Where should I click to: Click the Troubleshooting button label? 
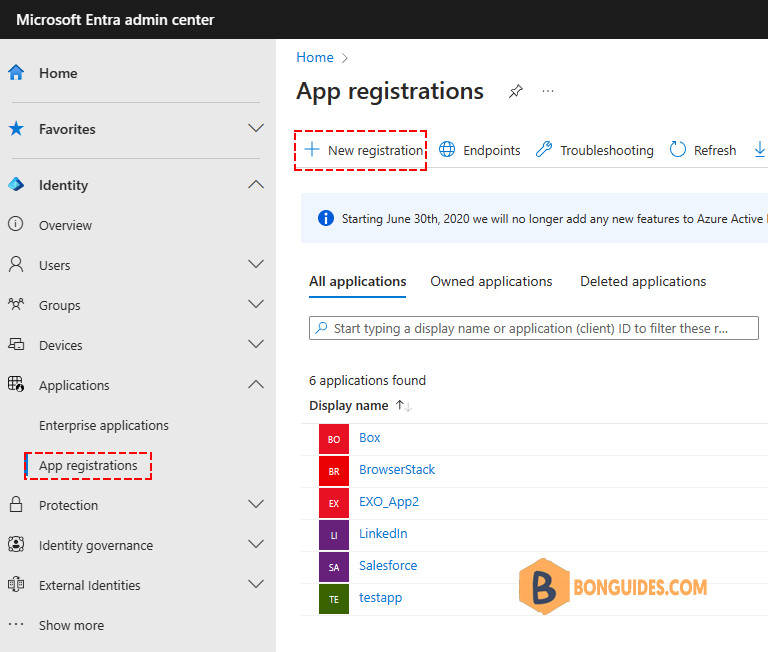pyautogui.click(x=607, y=150)
